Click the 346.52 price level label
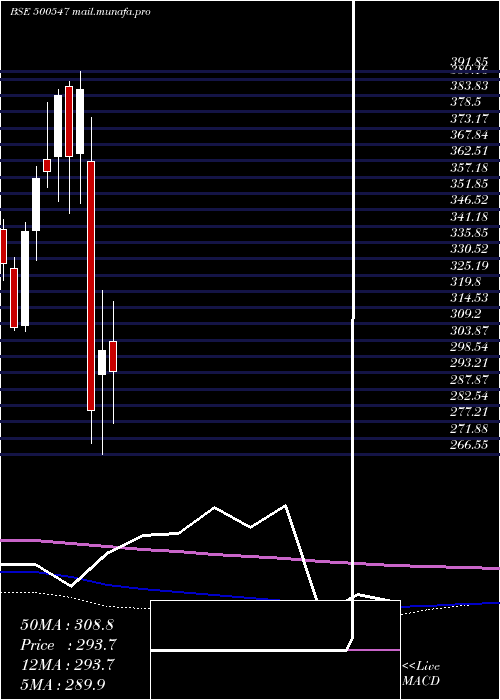500x700 pixels. point(469,200)
